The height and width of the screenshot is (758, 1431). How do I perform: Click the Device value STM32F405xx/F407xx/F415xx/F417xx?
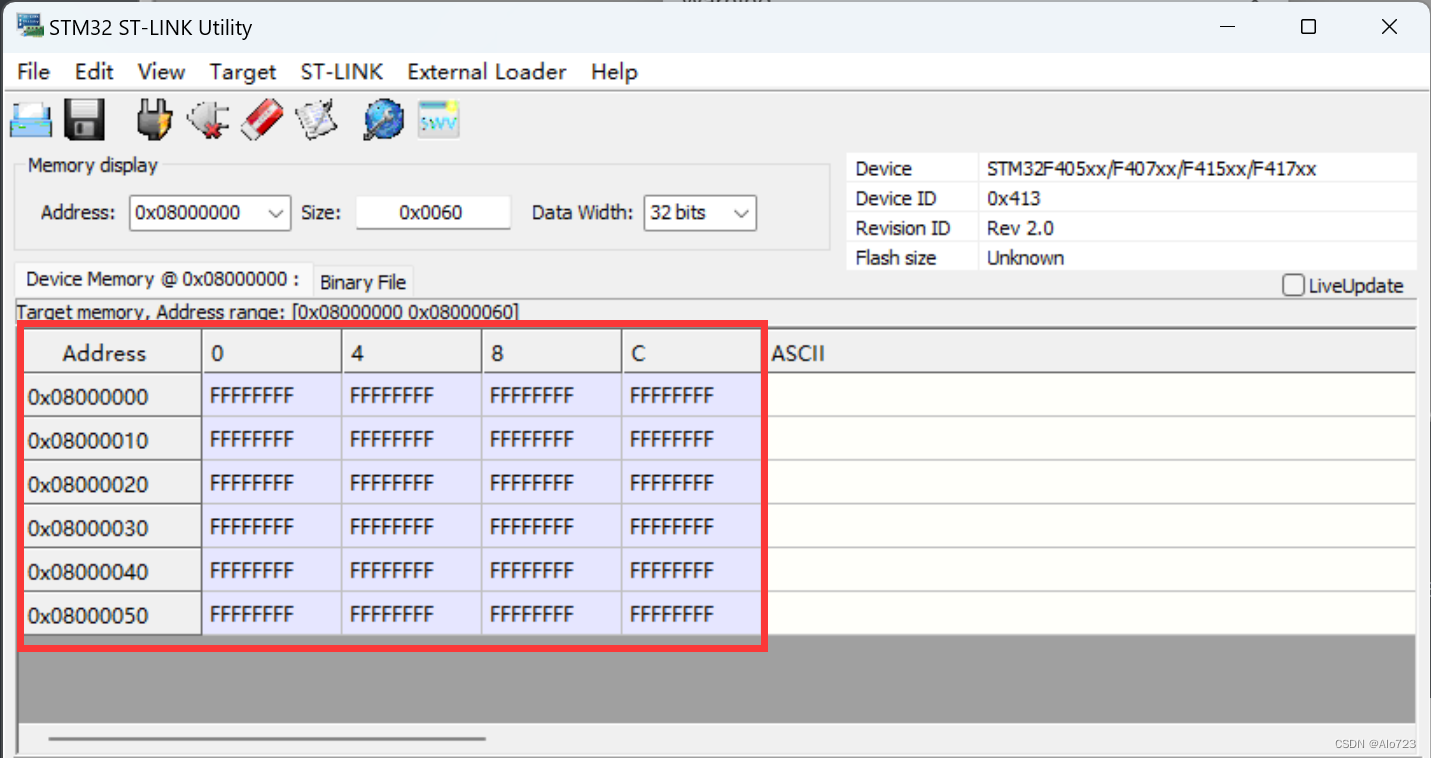[1151, 169]
